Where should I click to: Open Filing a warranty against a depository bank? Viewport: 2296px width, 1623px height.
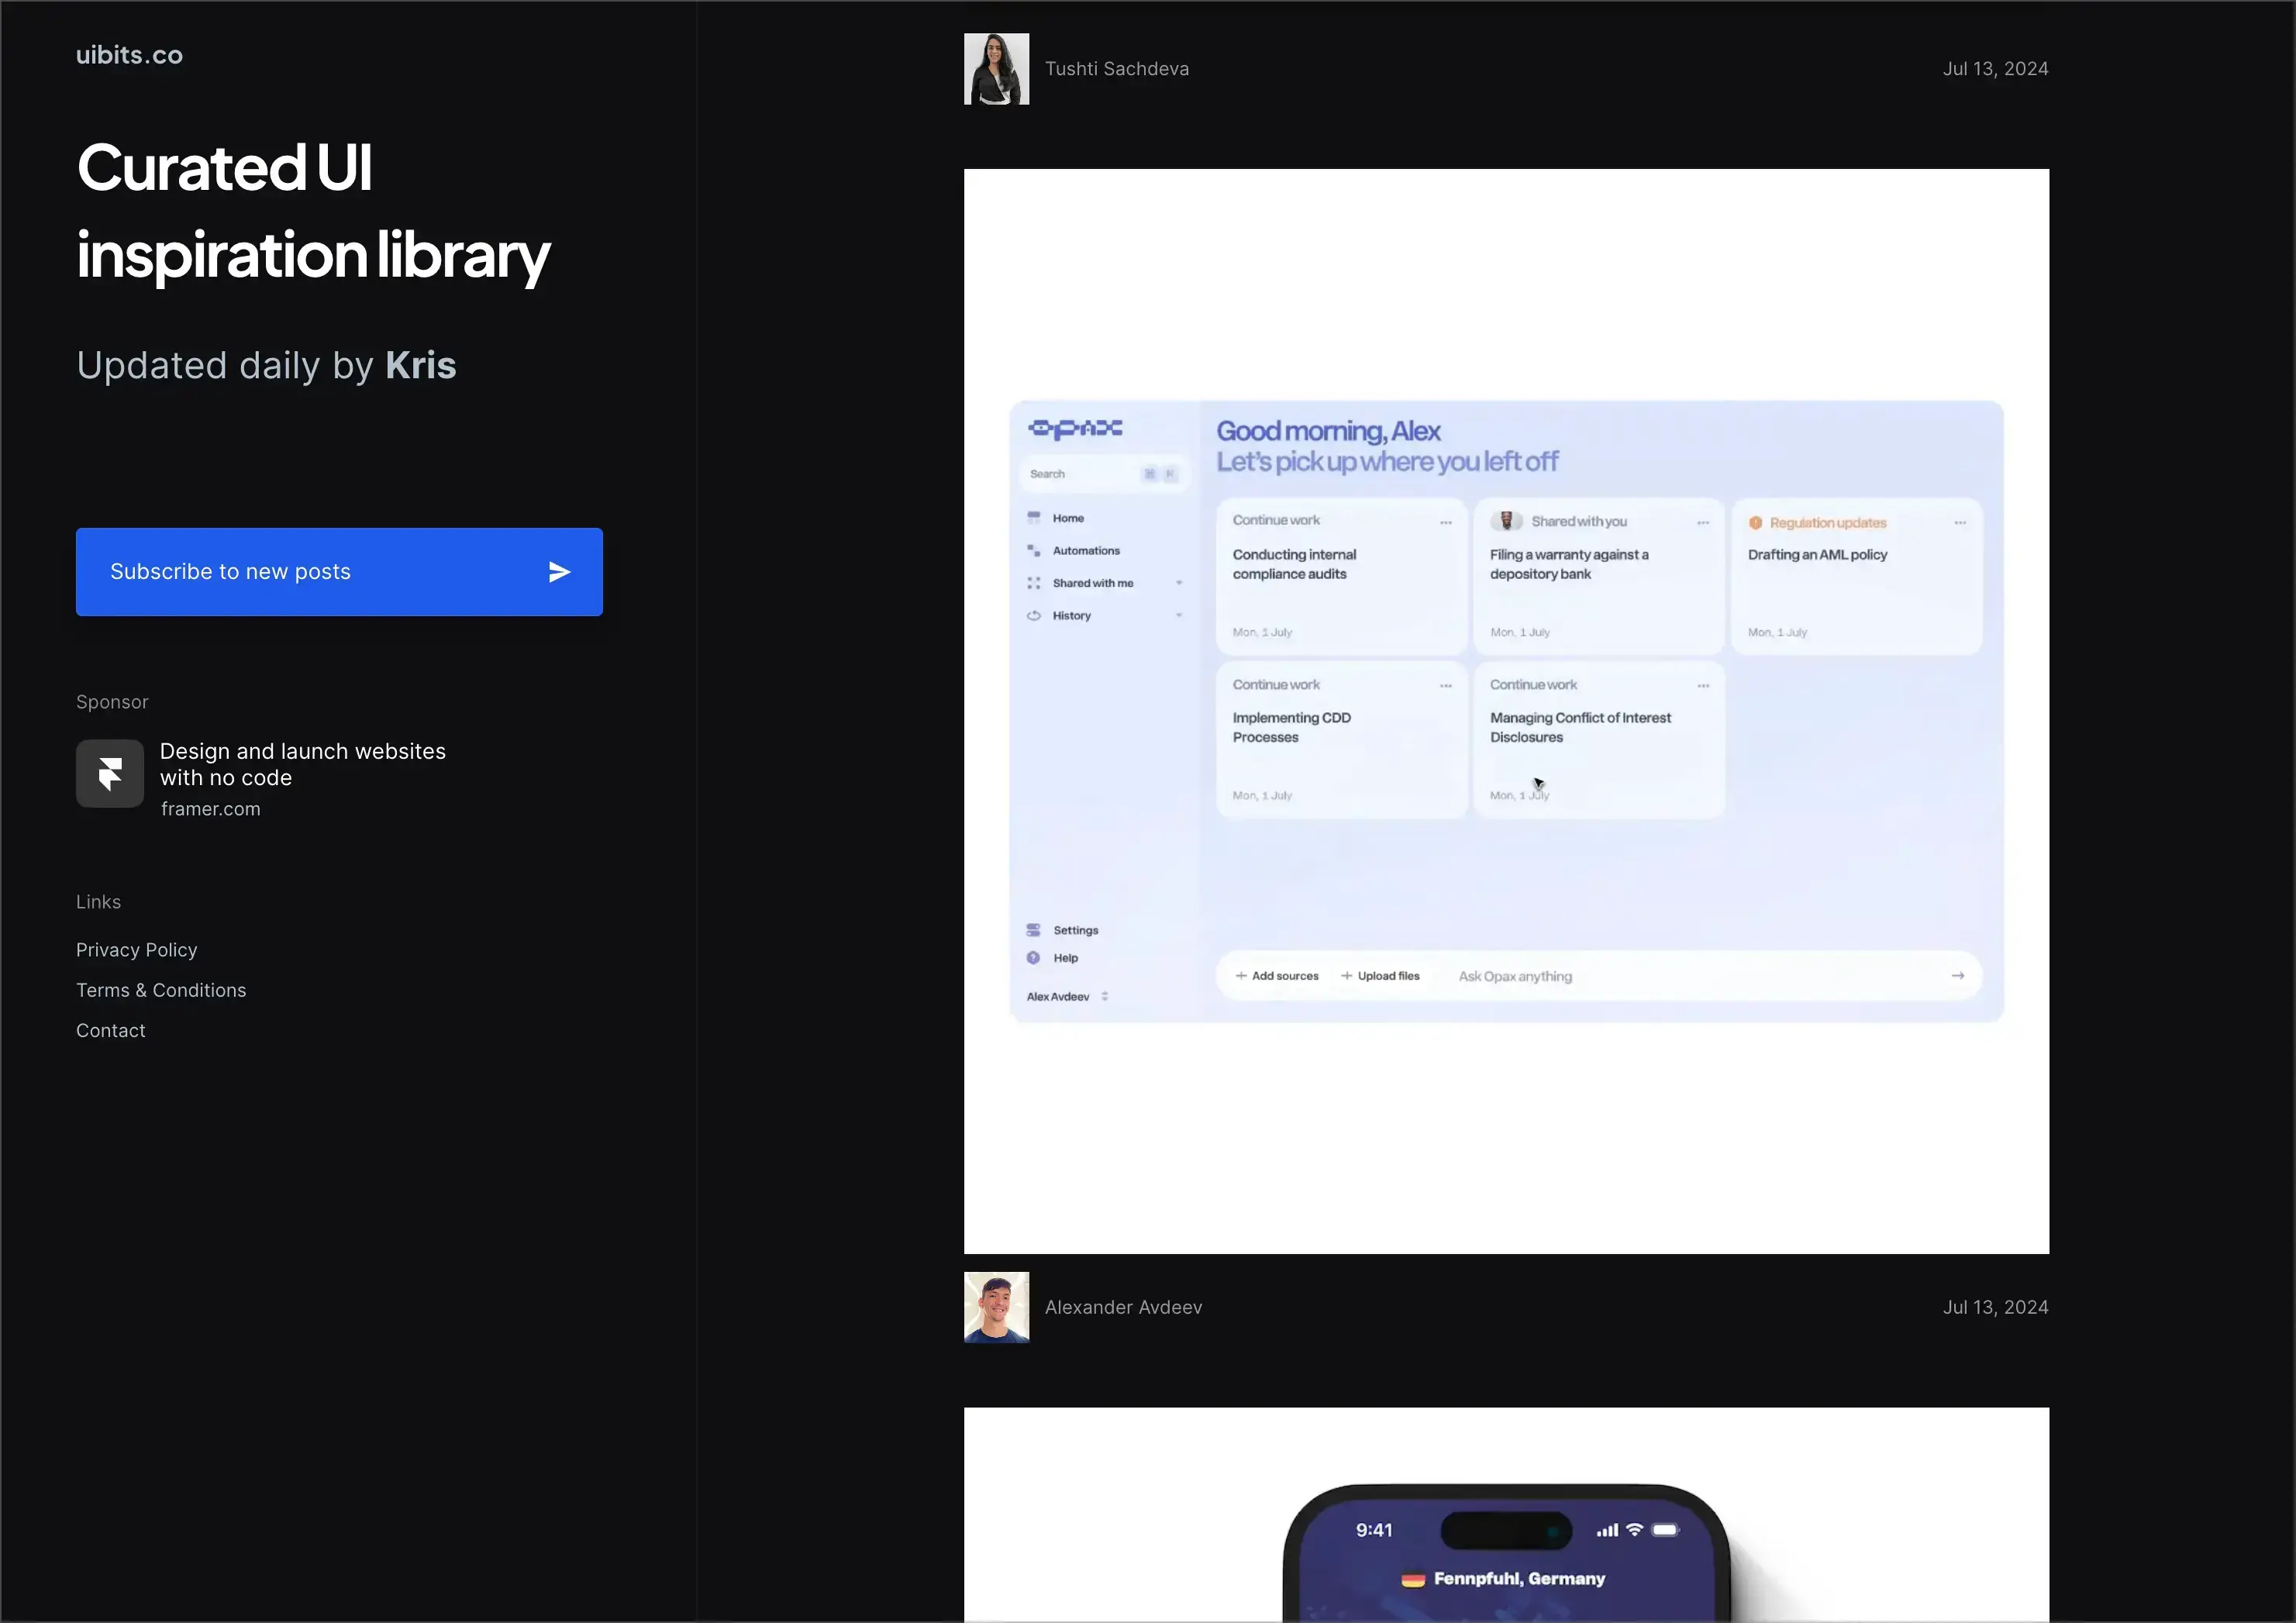(x=1598, y=577)
